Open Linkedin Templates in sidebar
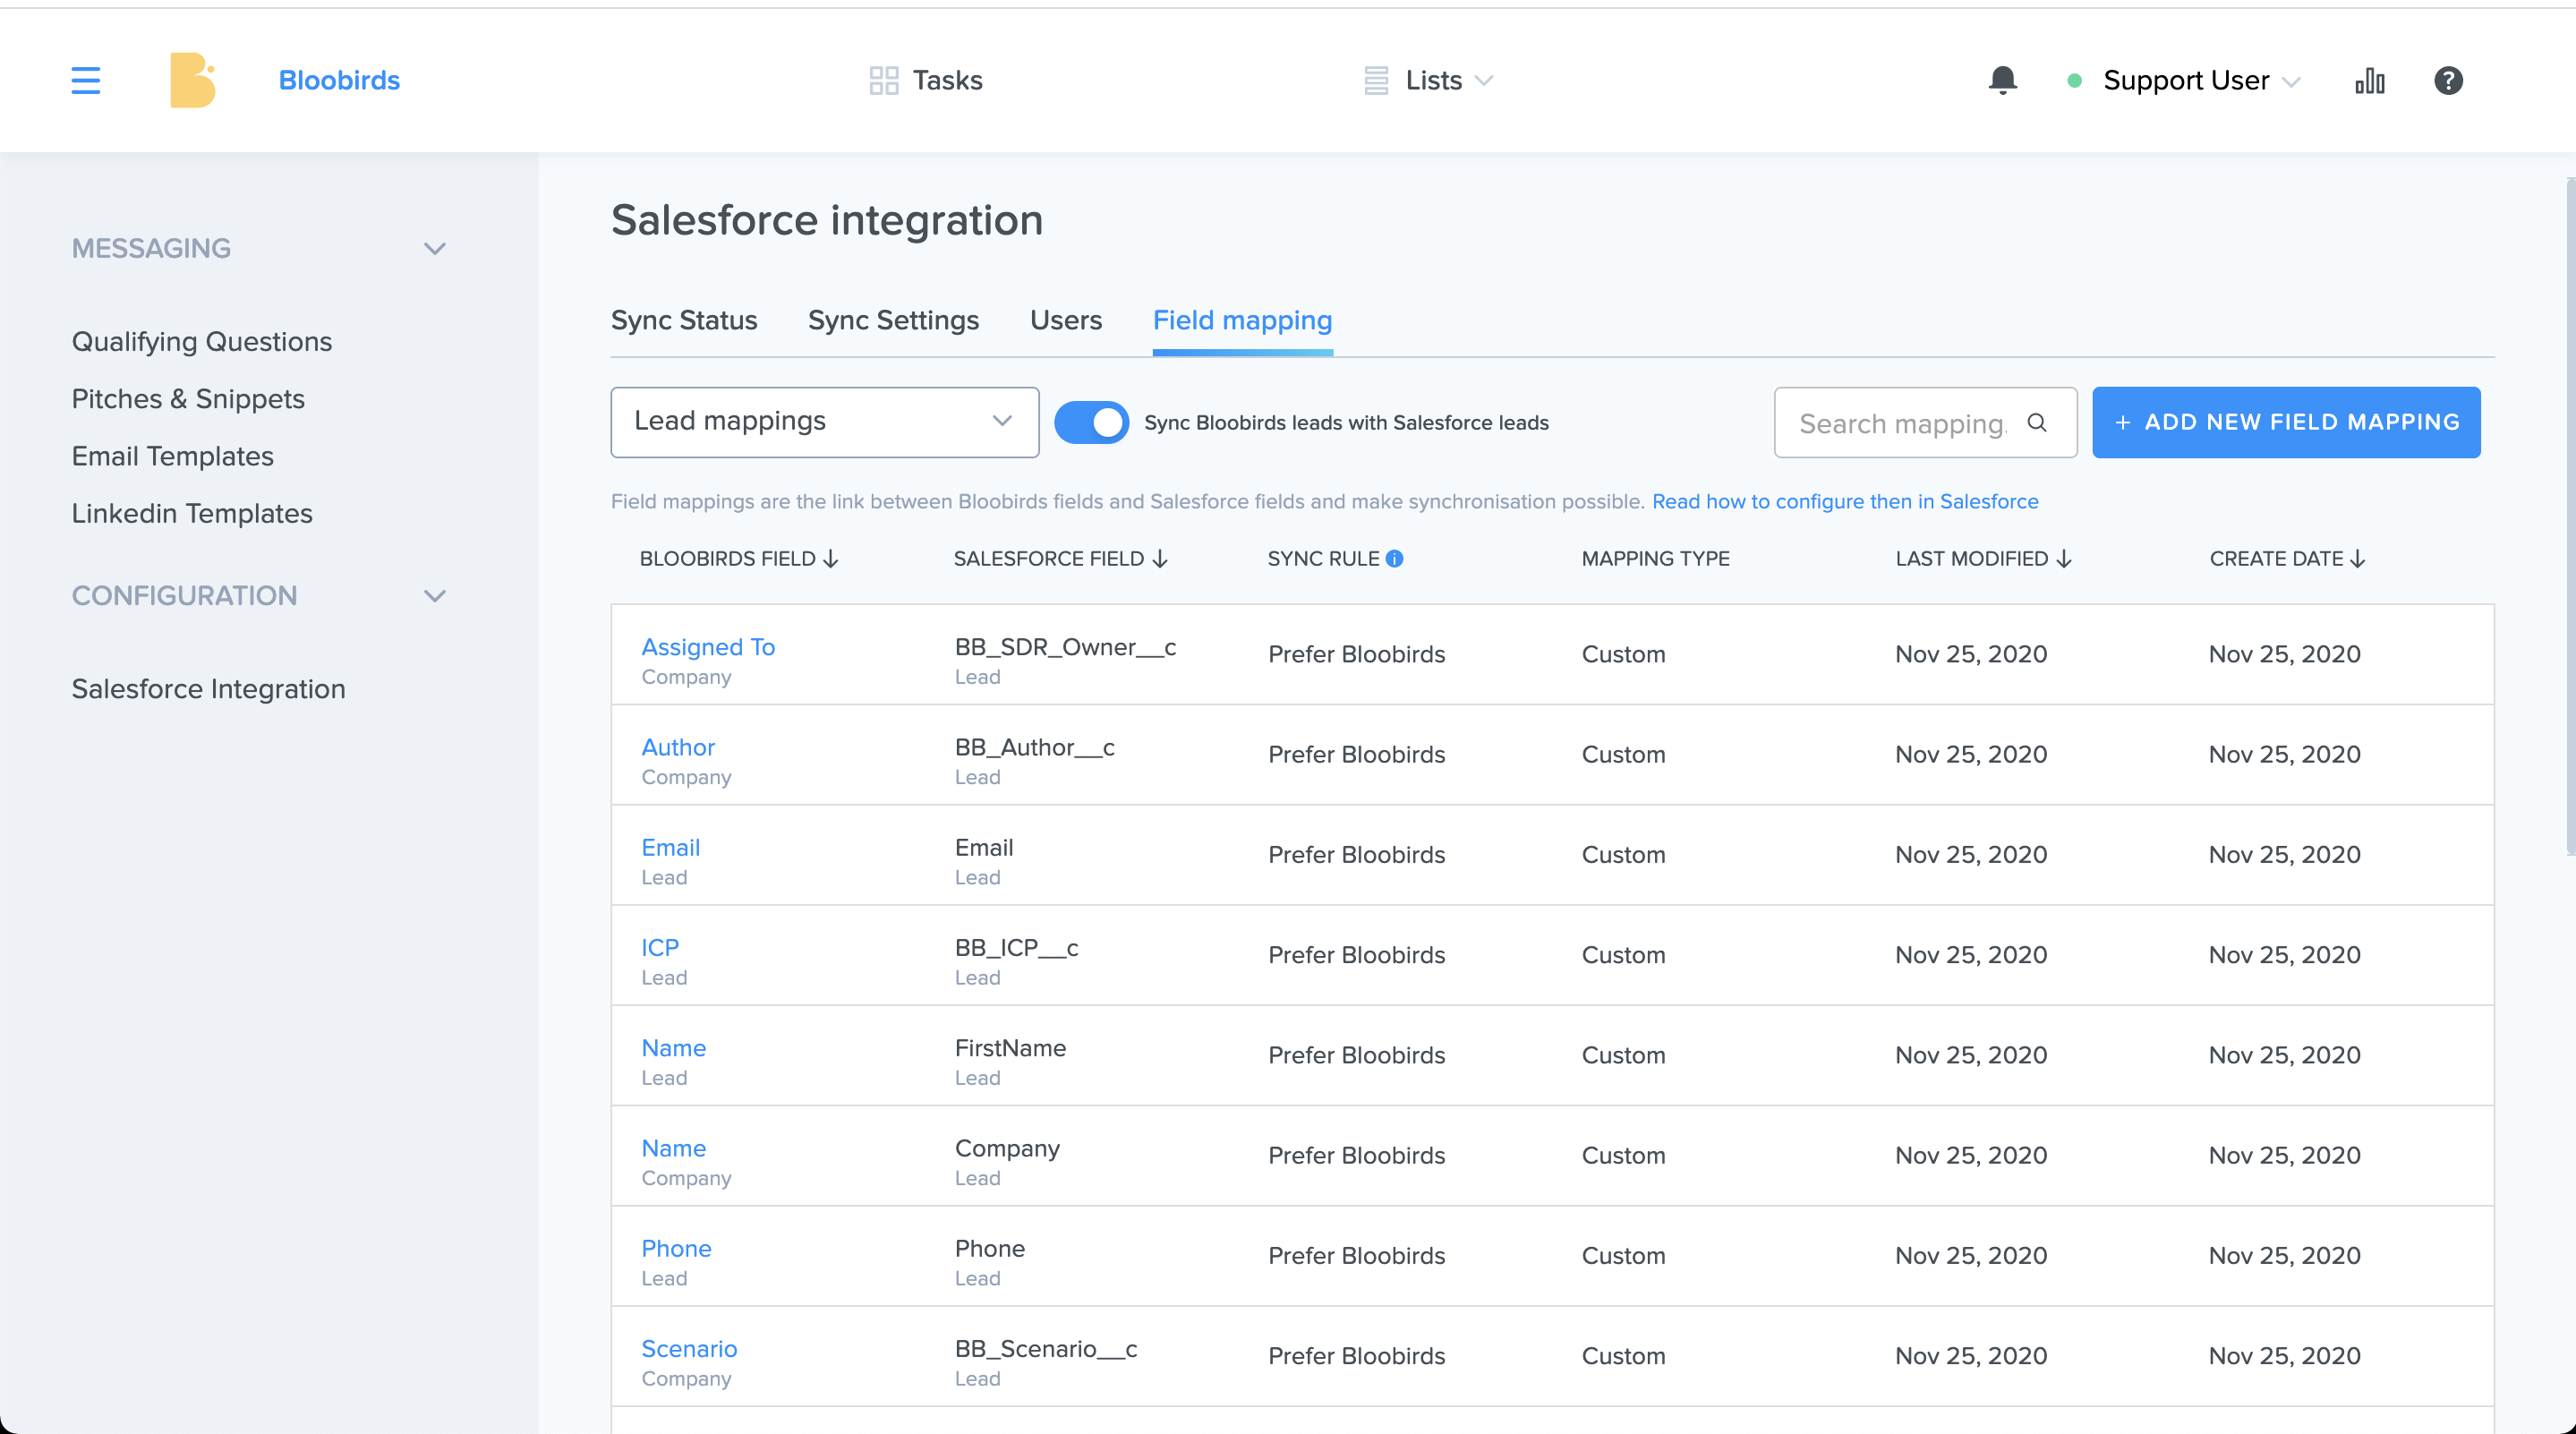 pos(192,513)
